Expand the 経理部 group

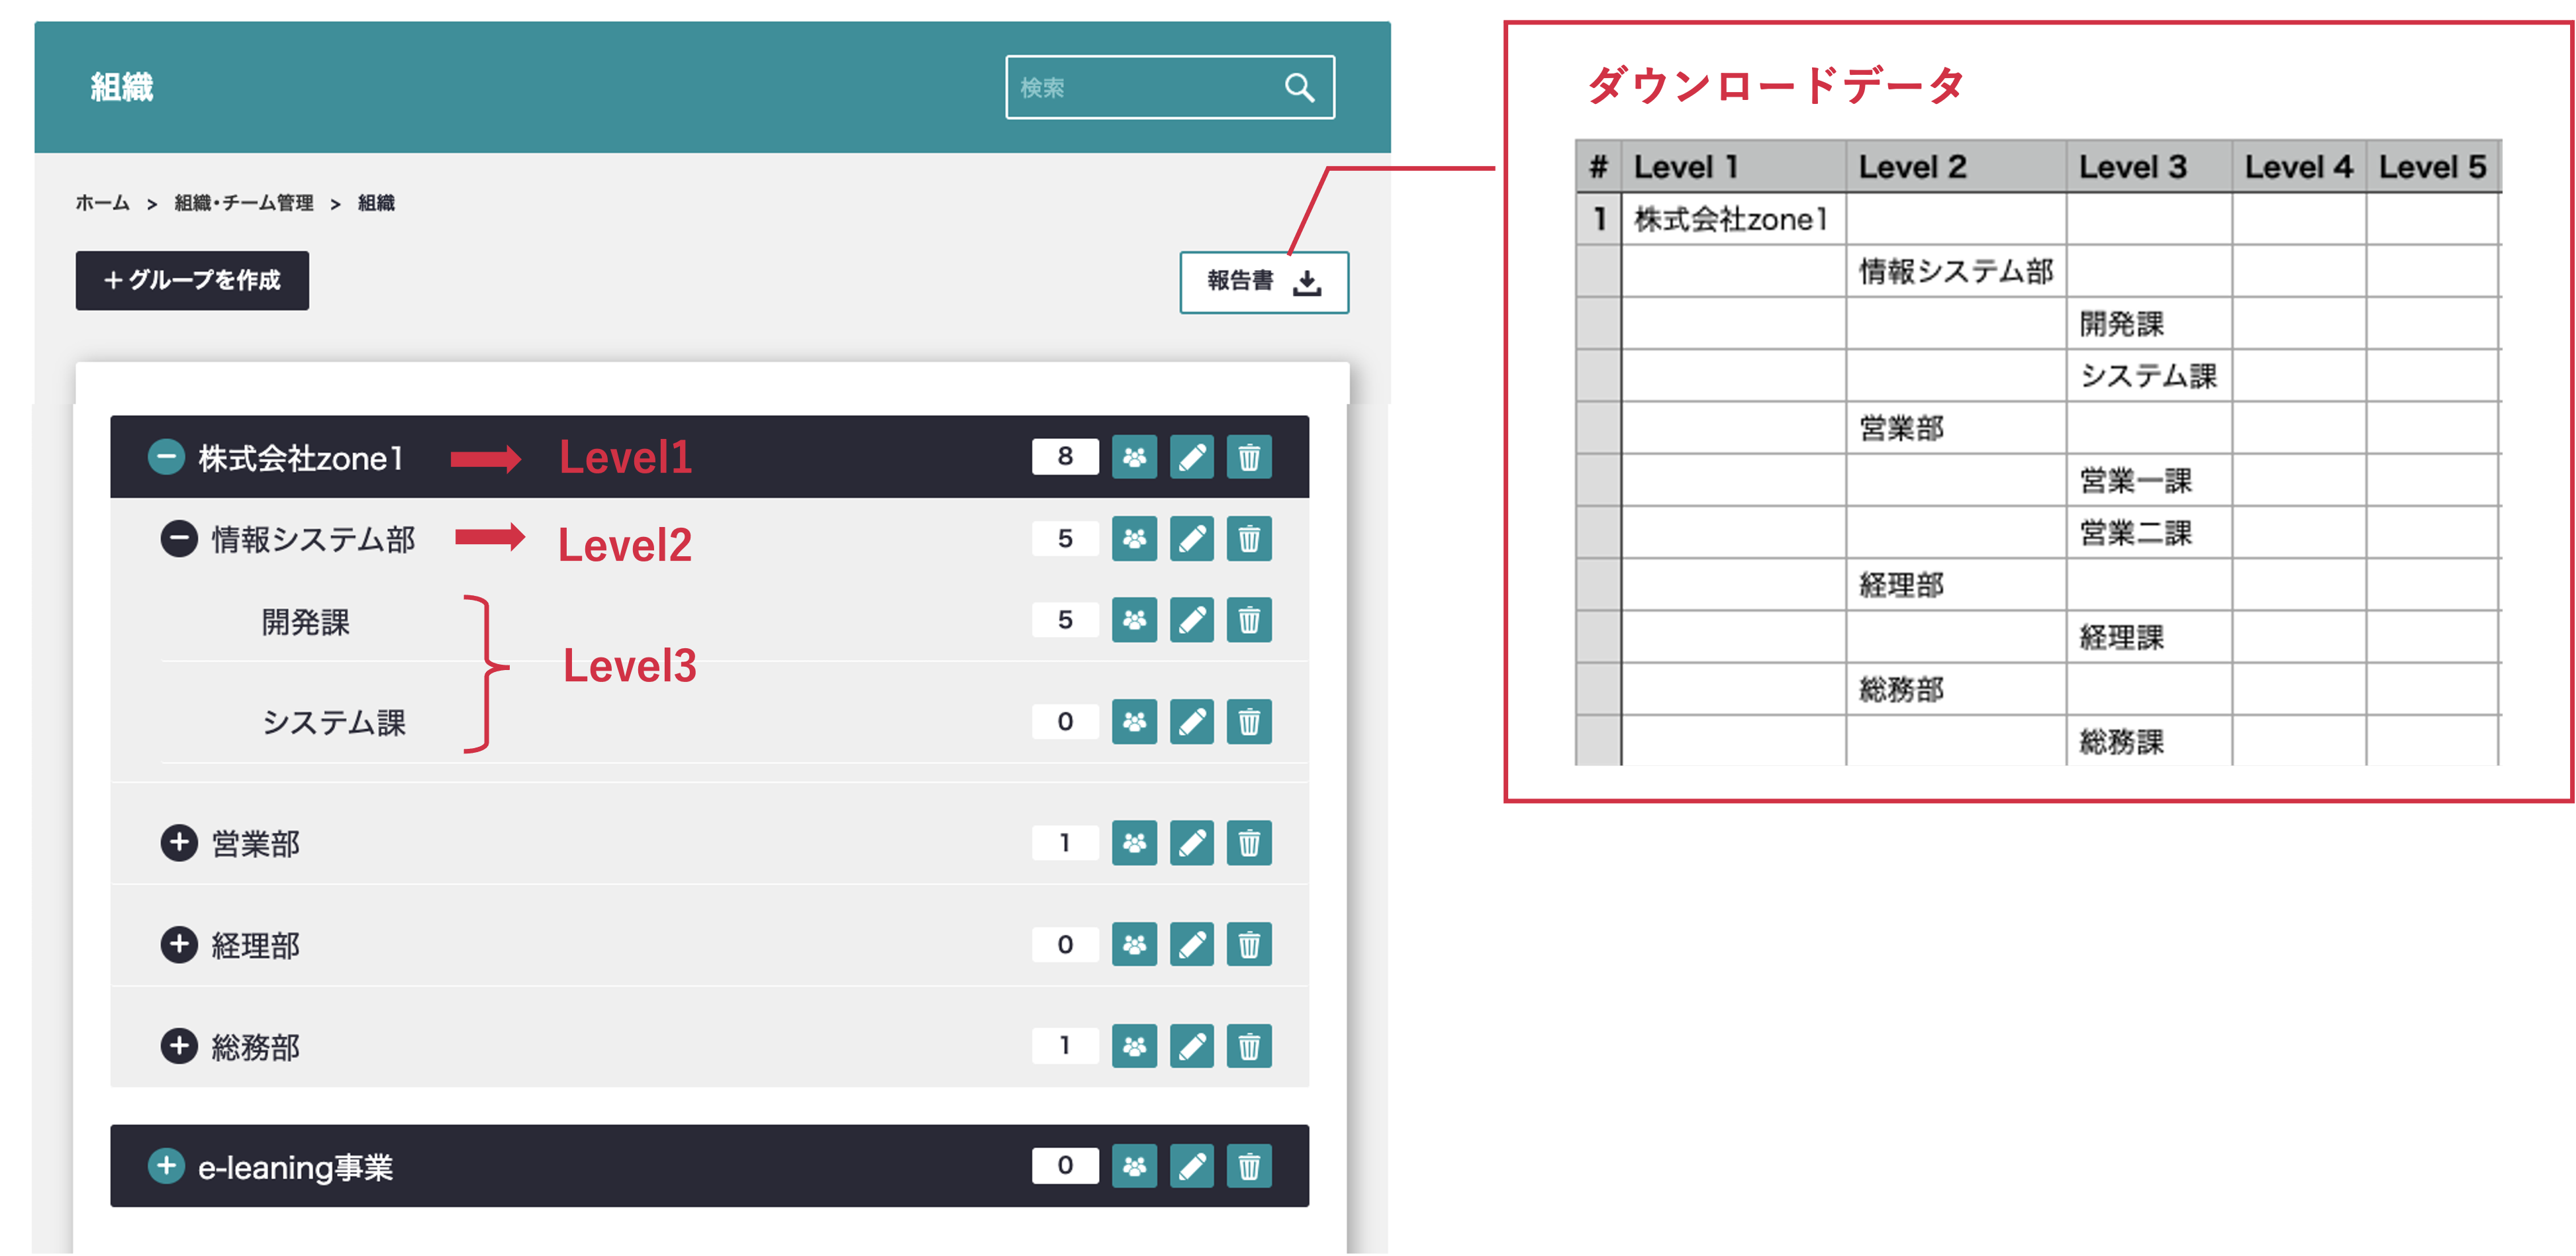pos(179,944)
